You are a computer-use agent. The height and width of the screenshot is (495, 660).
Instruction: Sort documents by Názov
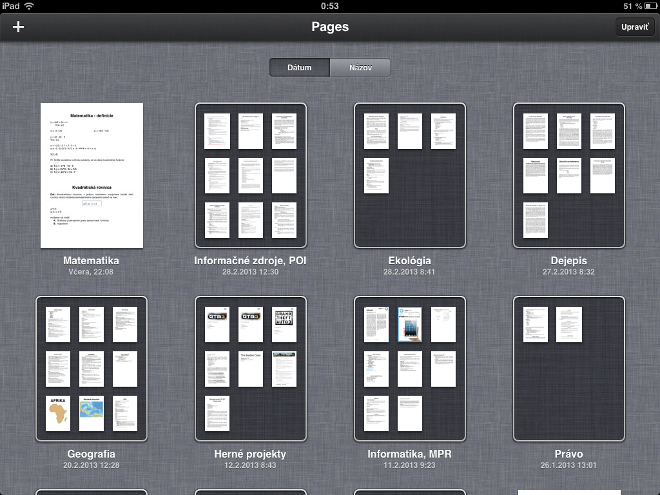pos(360,67)
